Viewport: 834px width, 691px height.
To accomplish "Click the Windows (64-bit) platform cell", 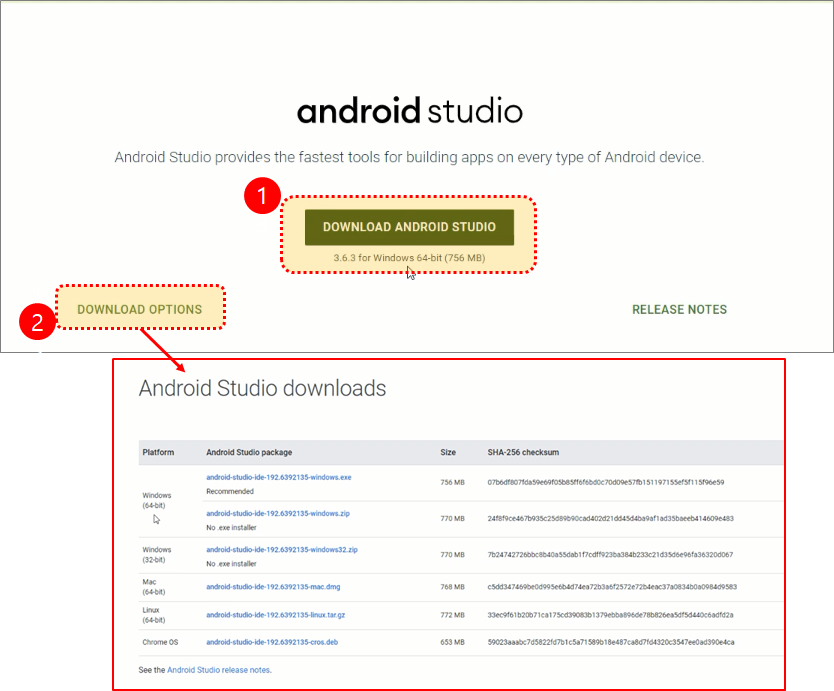I will (156, 501).
